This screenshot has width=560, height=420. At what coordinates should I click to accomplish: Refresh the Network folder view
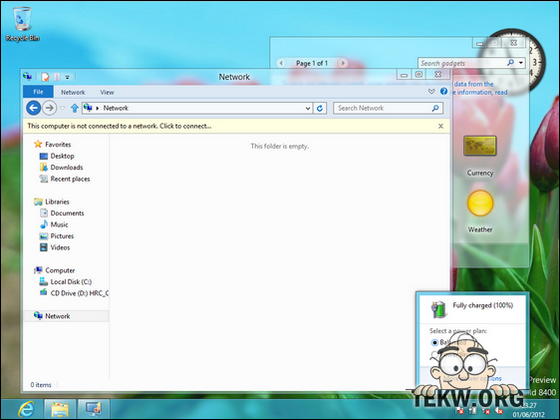point(320,108)
